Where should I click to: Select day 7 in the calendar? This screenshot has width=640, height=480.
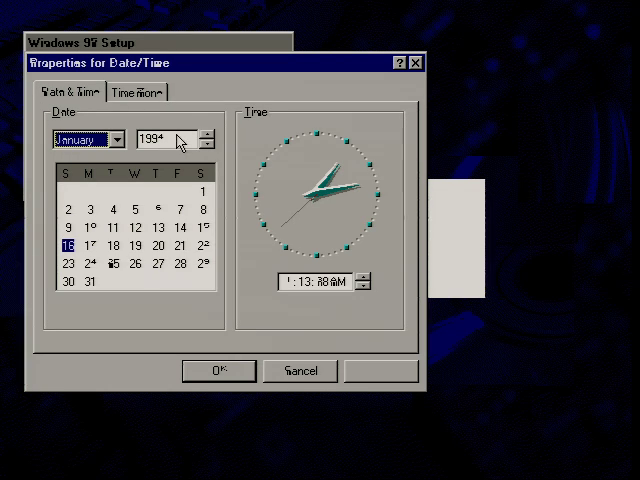[180, 209]
